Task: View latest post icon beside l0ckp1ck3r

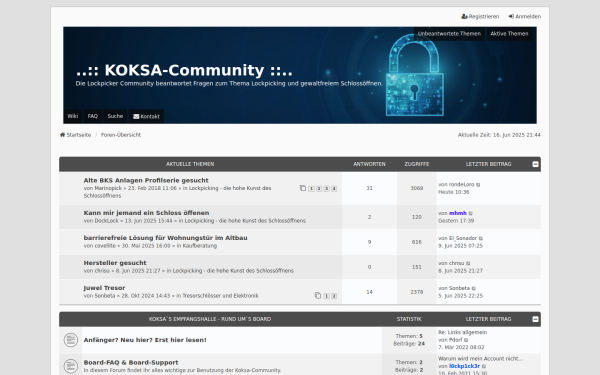Action: coord(484,367)
